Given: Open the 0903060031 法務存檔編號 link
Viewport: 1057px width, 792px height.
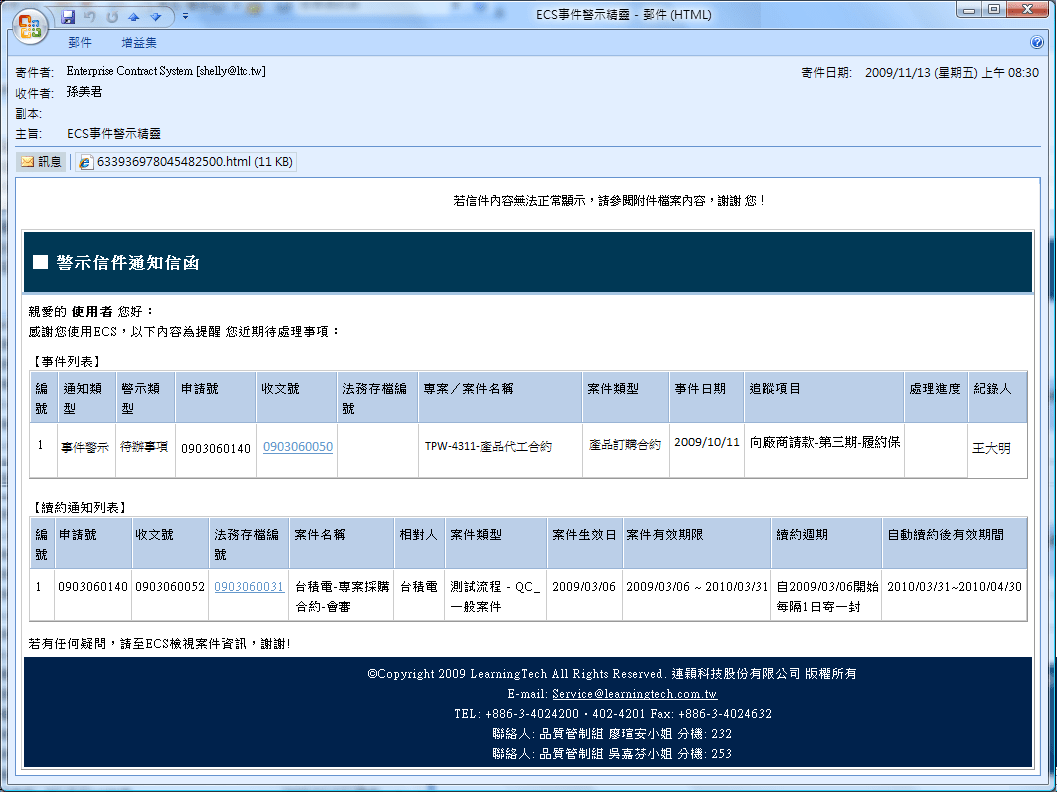Looking at the screenshot, I should (x=249, y=586).
